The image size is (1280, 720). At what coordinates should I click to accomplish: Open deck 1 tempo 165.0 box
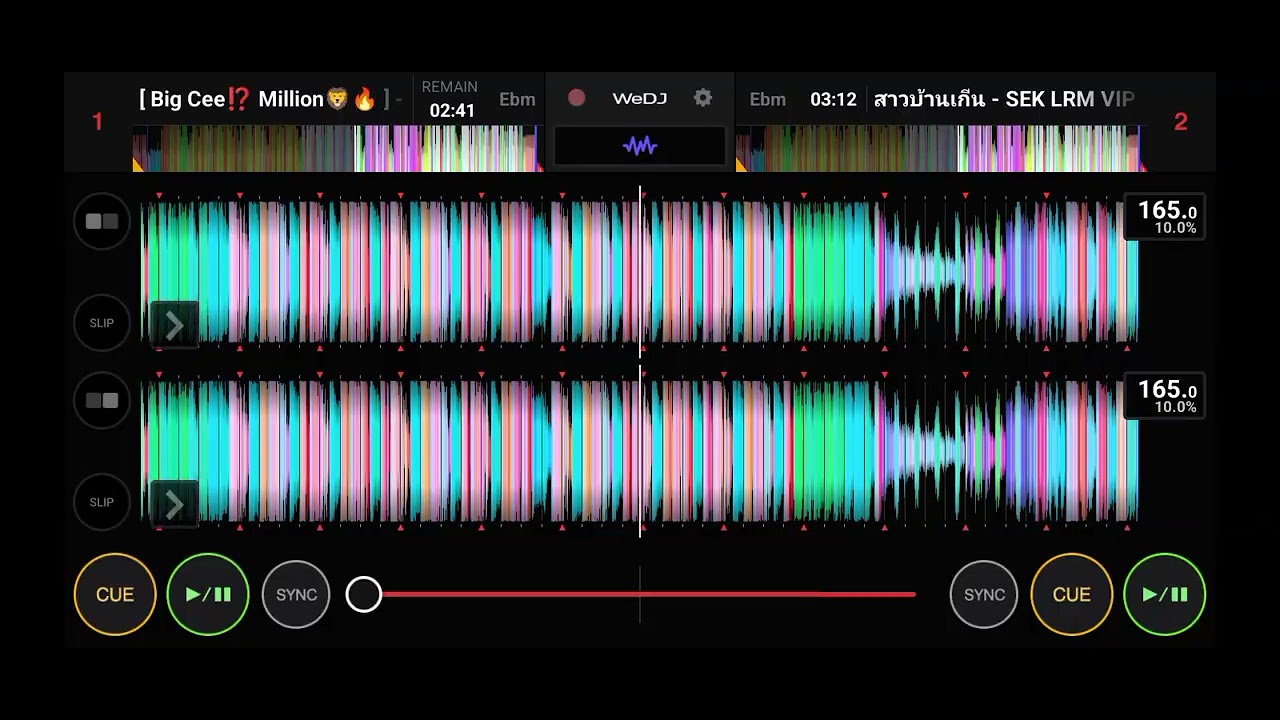point(1165,217)
